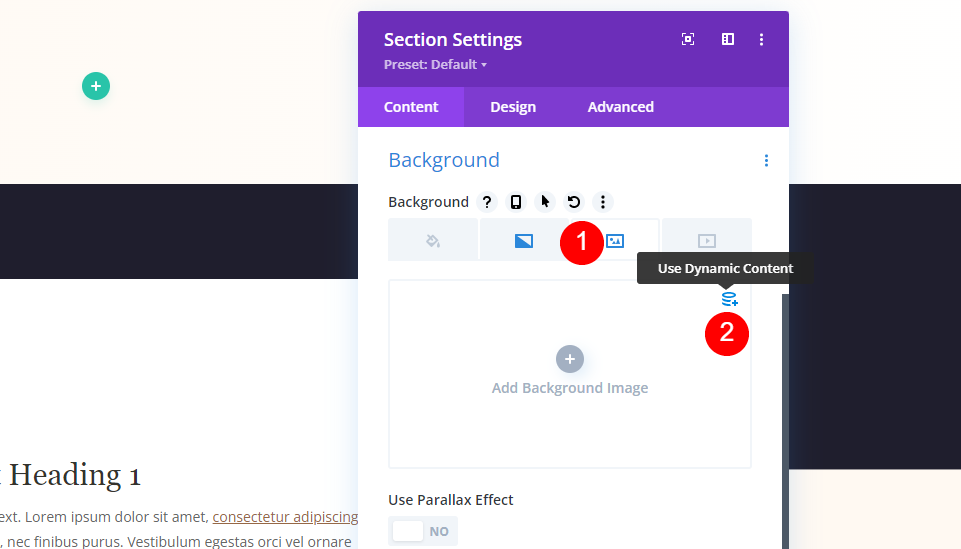The image size is (961, 549).
Task: Click the Use Dynamic Content icon
Action: coord(729,299)
